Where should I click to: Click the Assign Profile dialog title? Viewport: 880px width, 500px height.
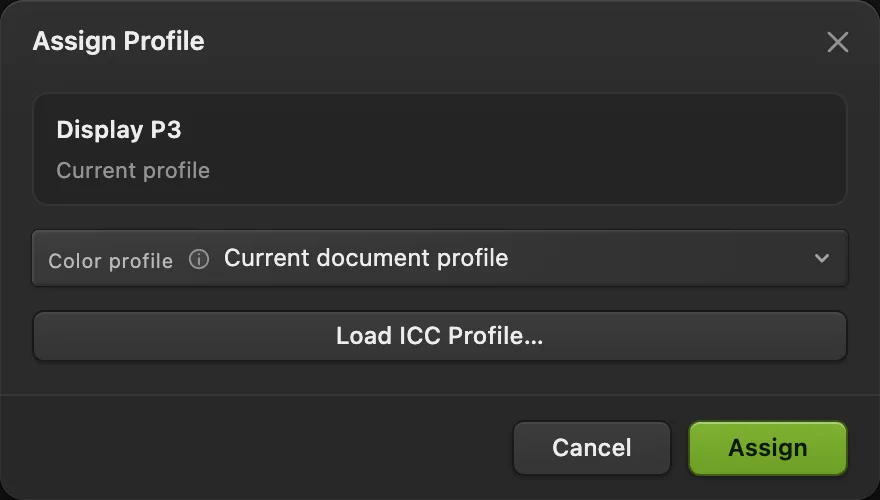coord(118,41)
